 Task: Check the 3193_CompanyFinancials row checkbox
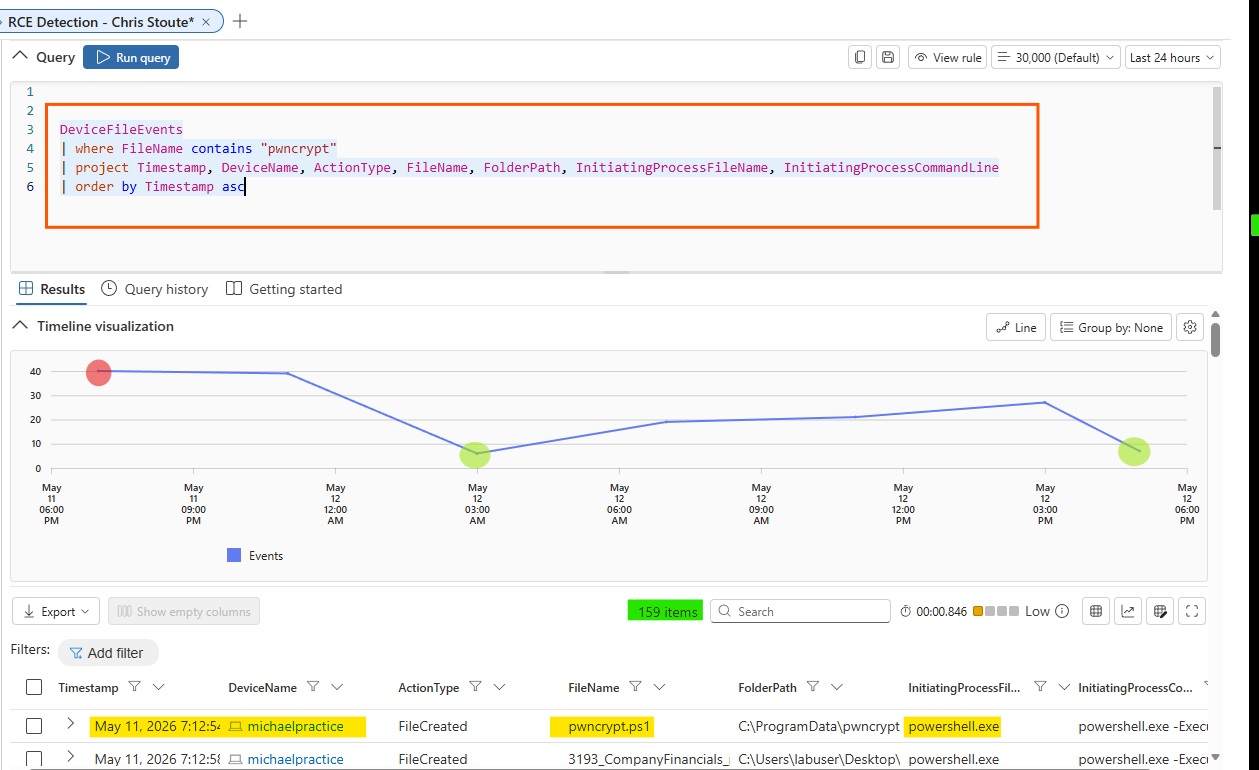click(34, 759)
